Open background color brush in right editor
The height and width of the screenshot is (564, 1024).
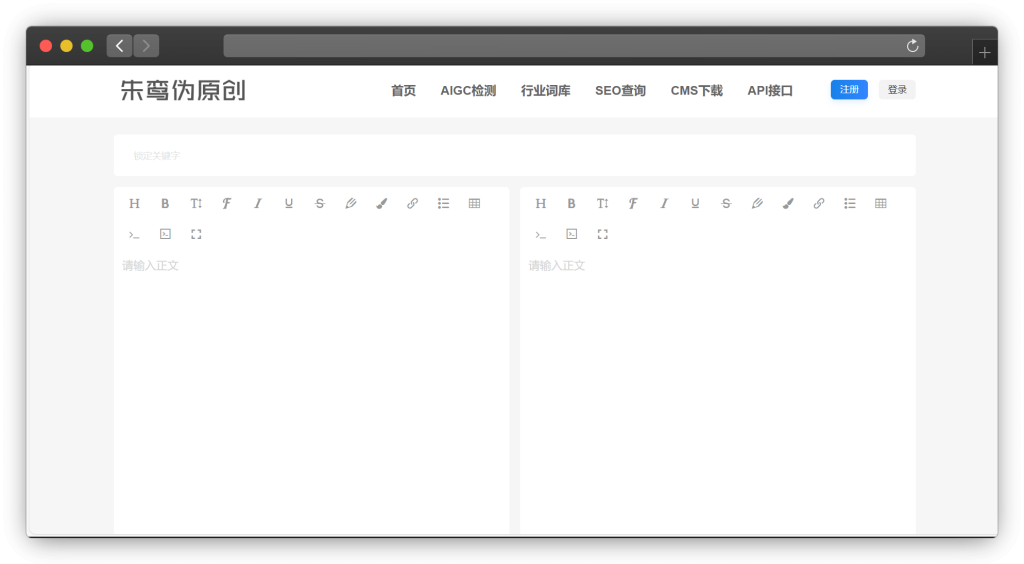[x=788, y=204]
